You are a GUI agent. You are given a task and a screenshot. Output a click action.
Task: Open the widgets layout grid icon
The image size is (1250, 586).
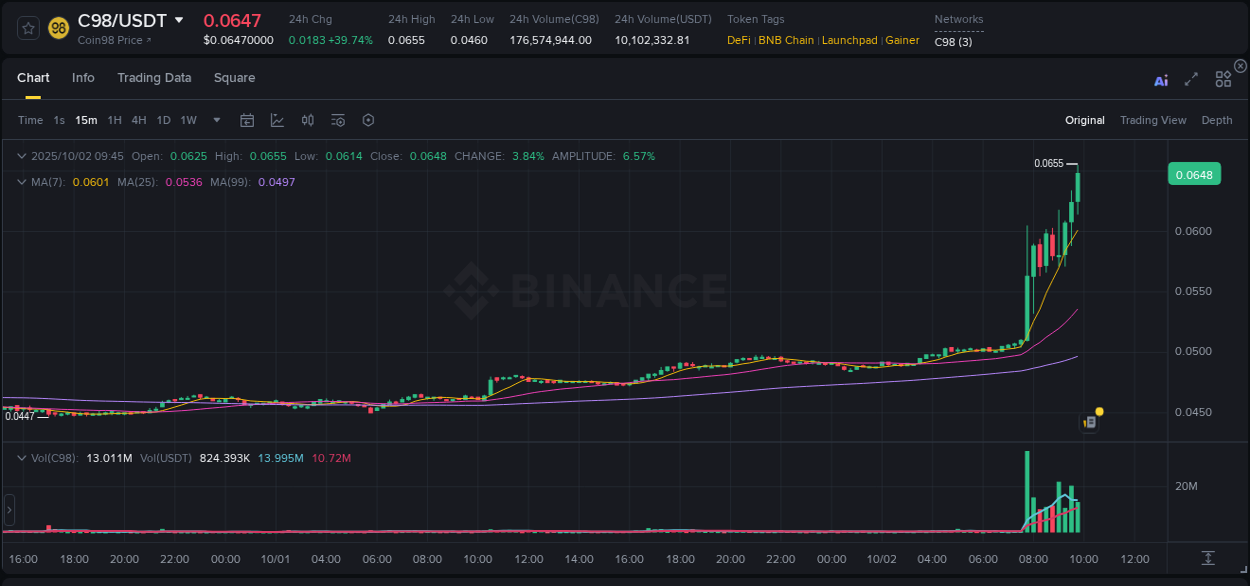click(1222, 79)
